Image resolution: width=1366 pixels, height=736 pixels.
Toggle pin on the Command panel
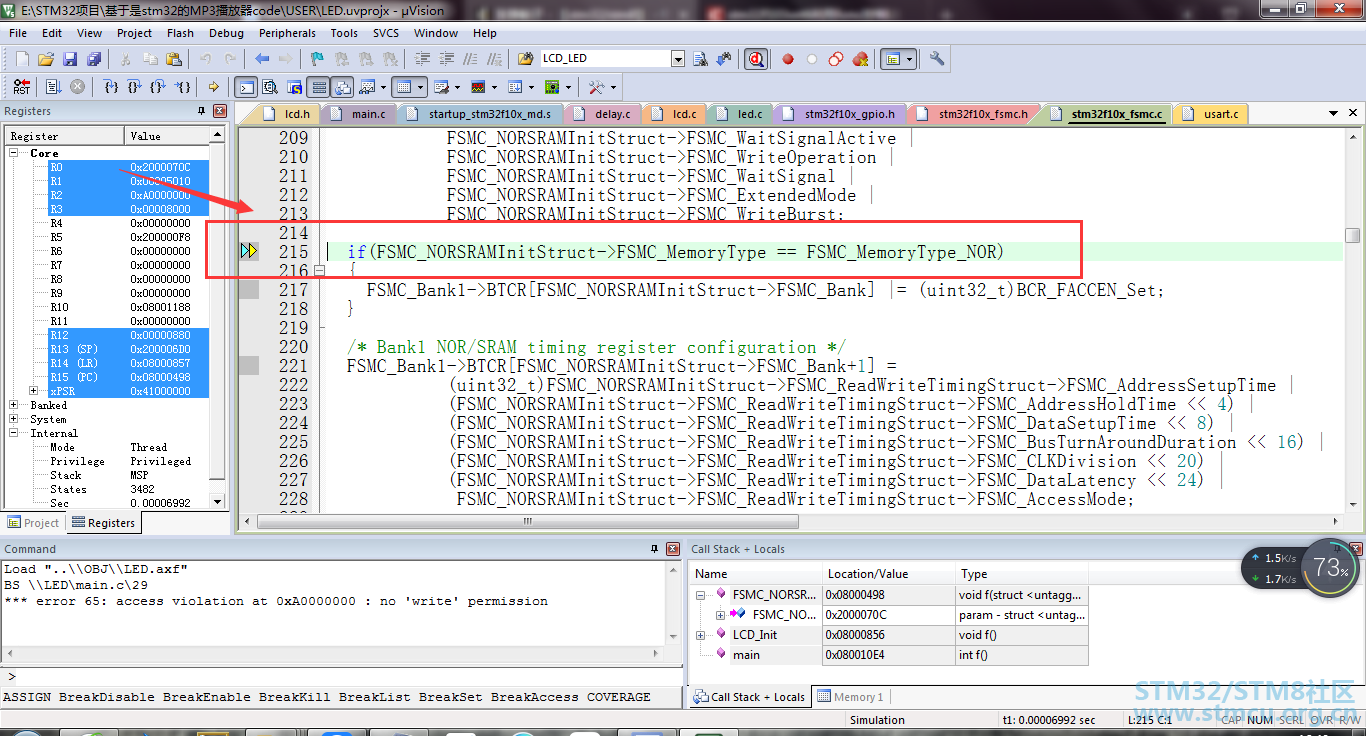point(656,549)
